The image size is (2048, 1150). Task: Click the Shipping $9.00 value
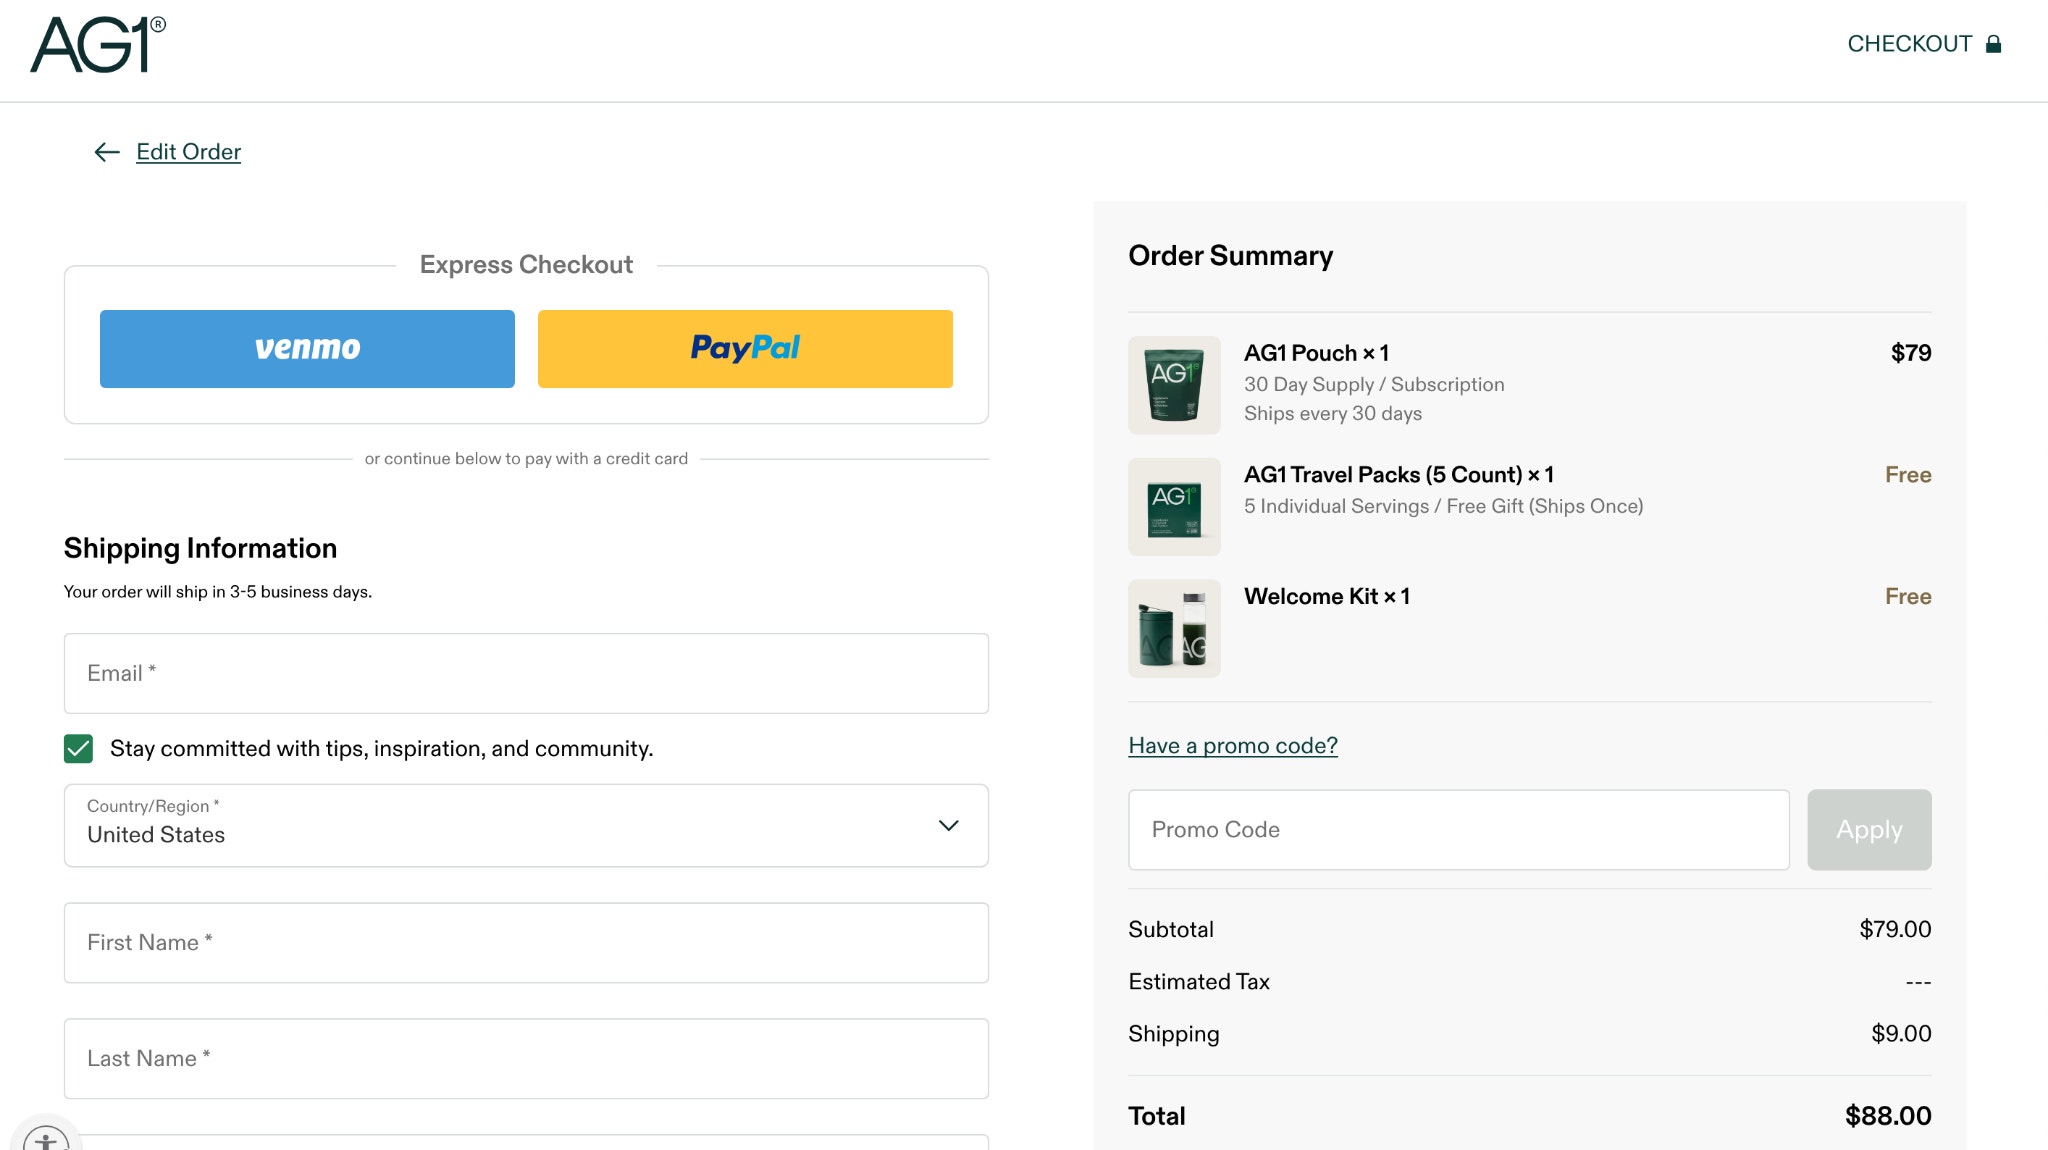click(1901, 1034)
